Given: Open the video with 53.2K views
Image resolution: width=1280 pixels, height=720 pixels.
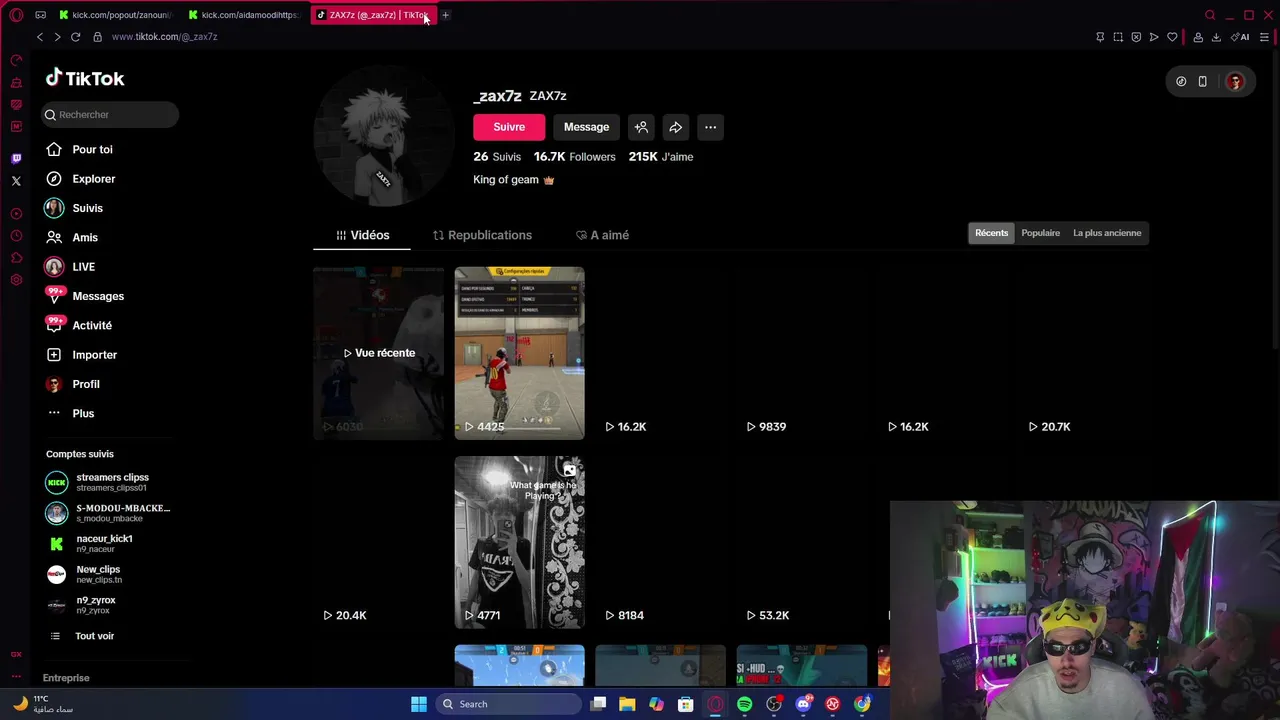Looking at the screenshot, I should tap(802, 542).
